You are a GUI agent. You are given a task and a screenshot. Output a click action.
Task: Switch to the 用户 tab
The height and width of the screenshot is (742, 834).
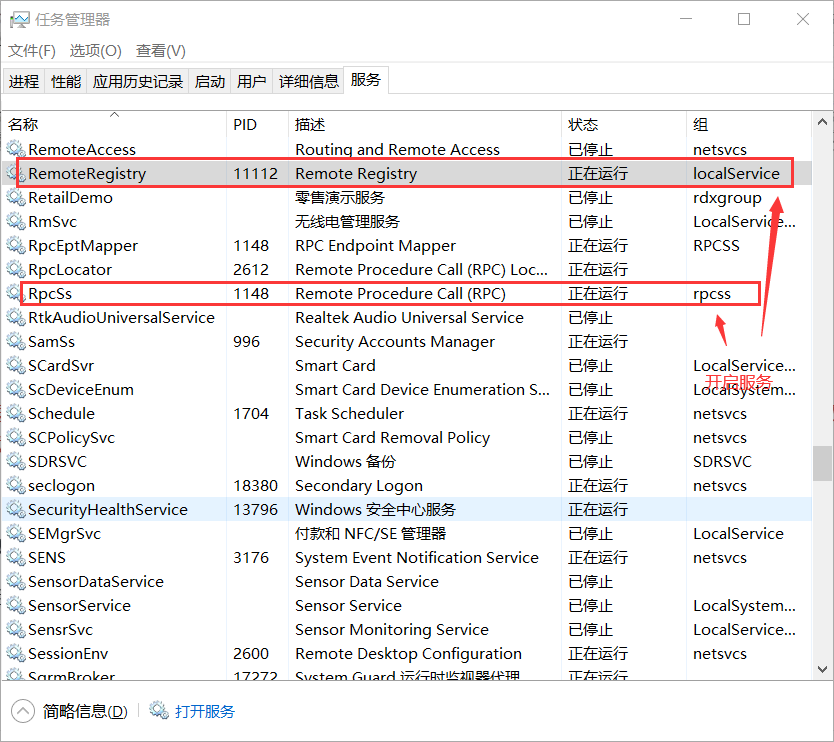pos(252,81)
